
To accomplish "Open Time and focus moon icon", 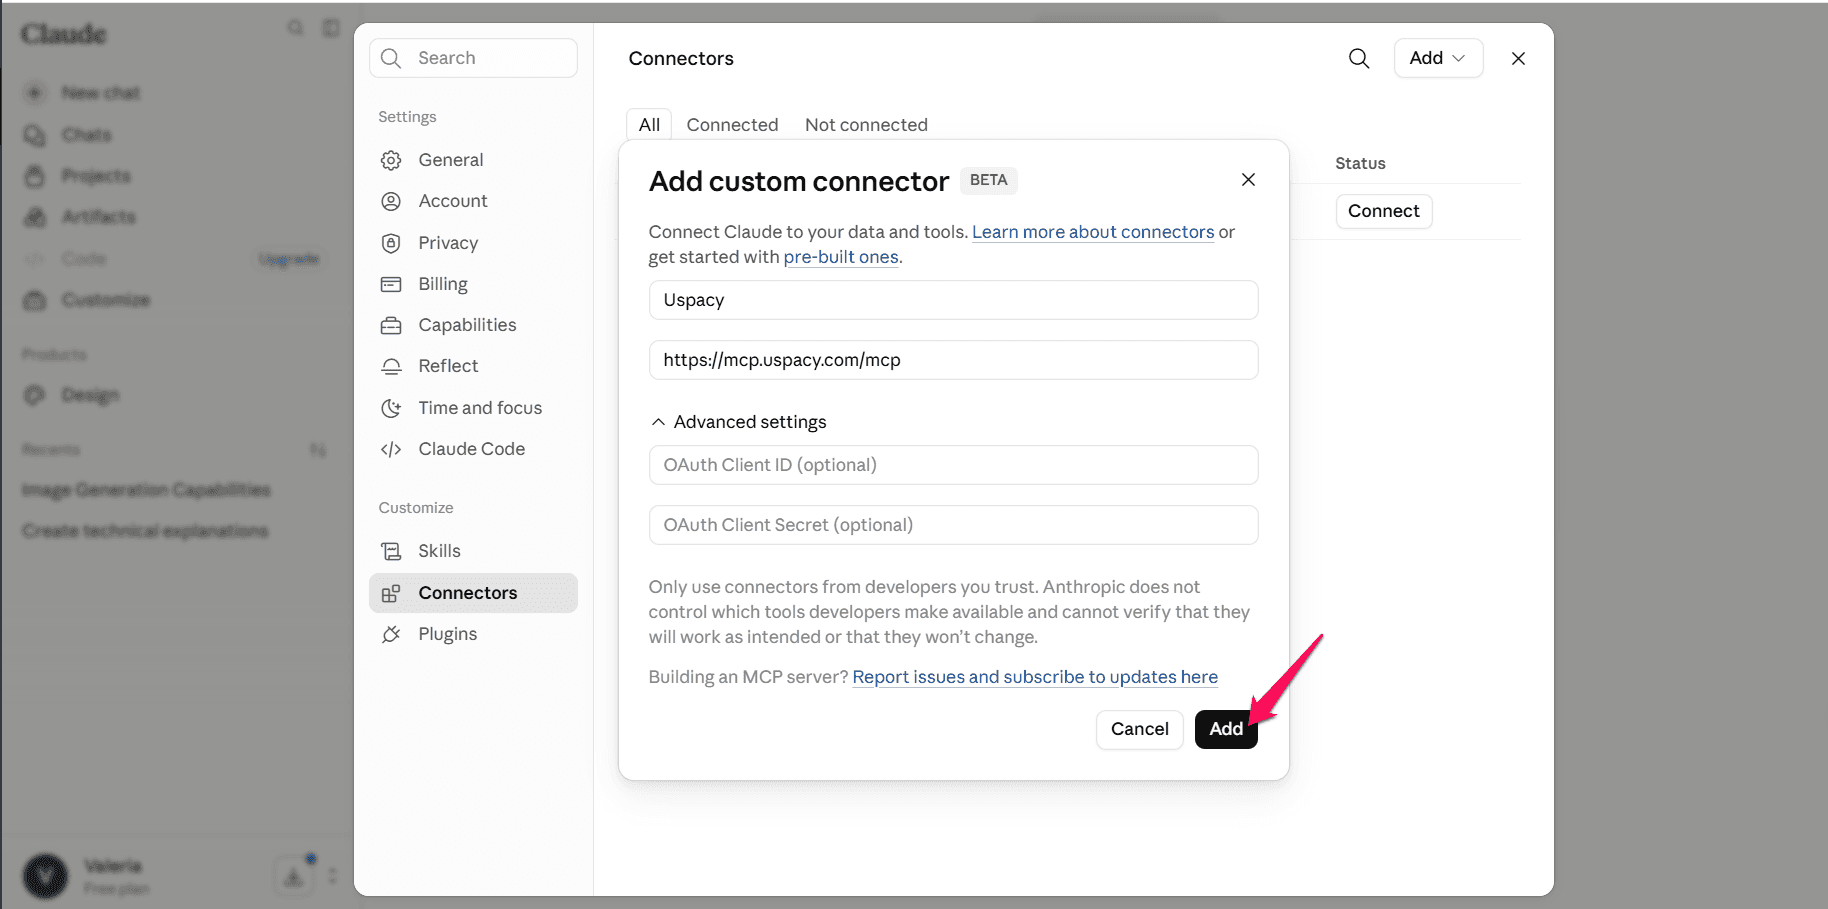I will tap(391, 408).
